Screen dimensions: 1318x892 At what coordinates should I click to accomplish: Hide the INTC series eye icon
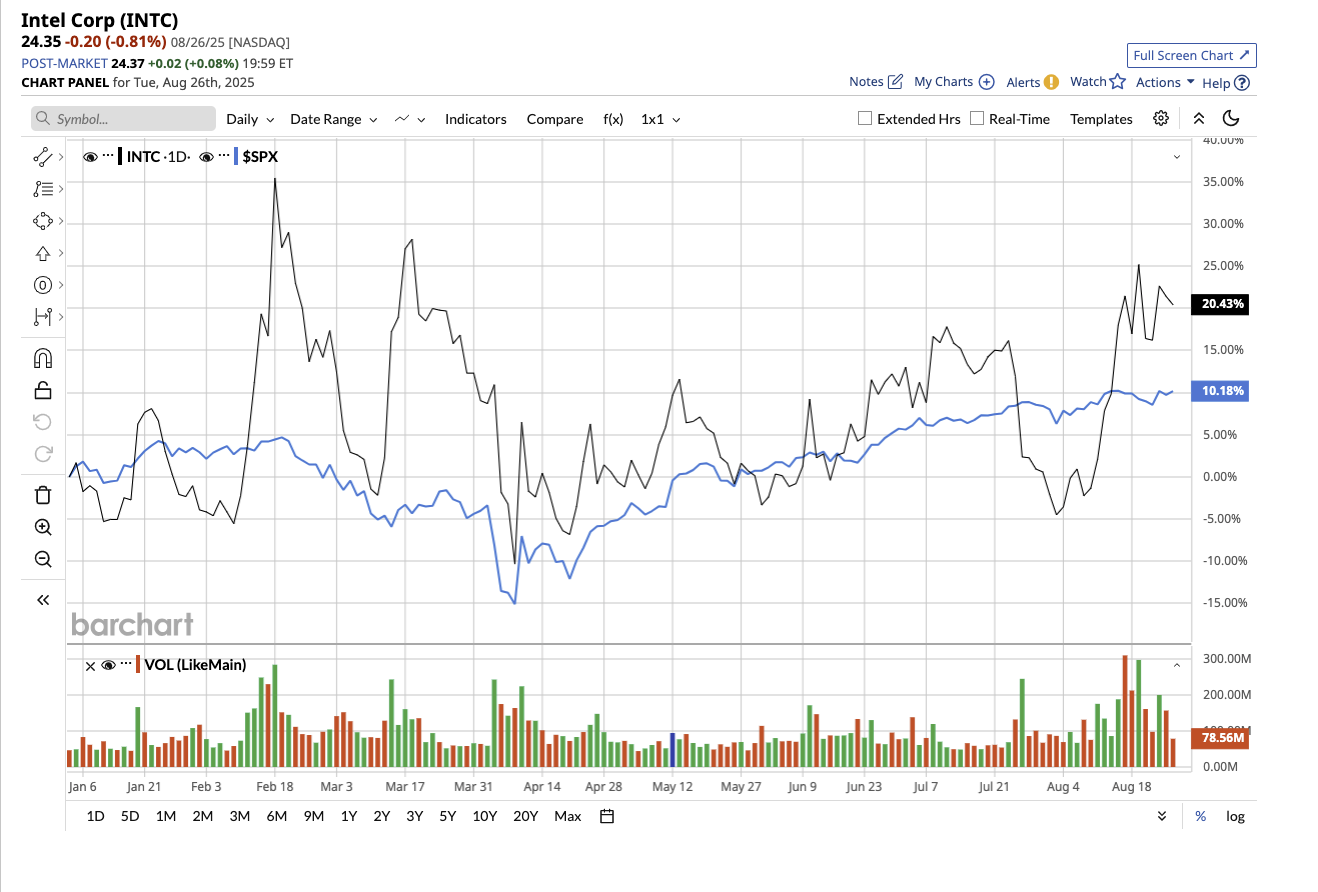click(90, 156)
